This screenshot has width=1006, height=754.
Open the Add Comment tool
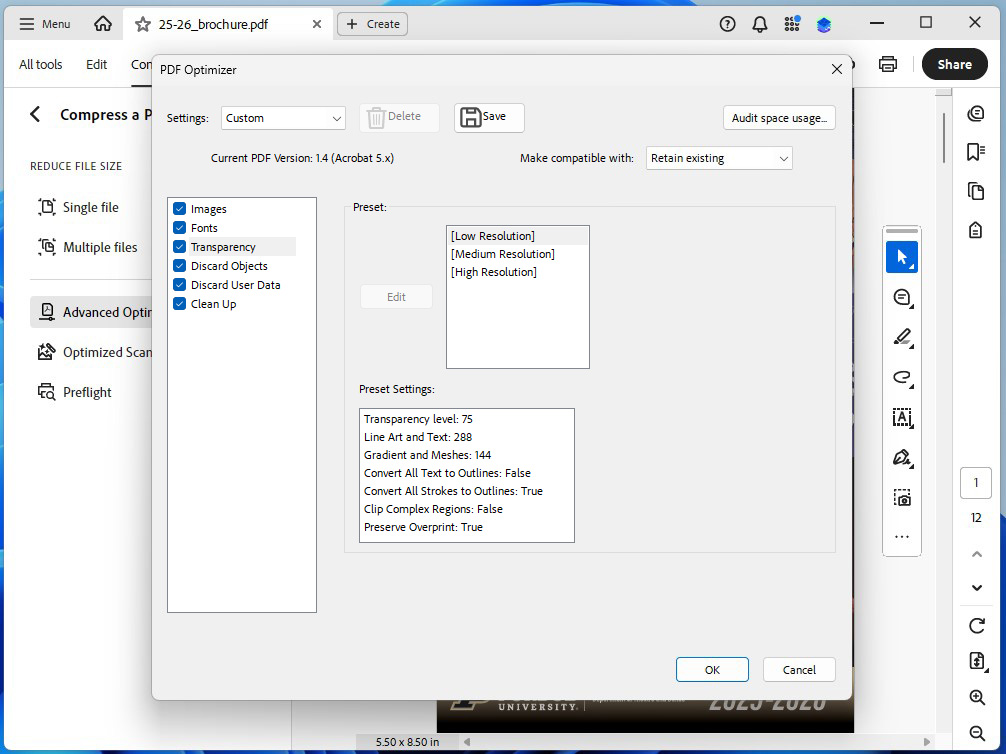[902, 297]
